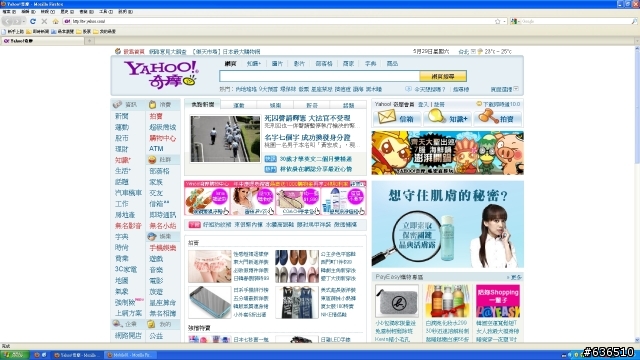Screen dimensions: 640x360
Task: Select the 網頁 search category tab
Action: pos(230,64)
